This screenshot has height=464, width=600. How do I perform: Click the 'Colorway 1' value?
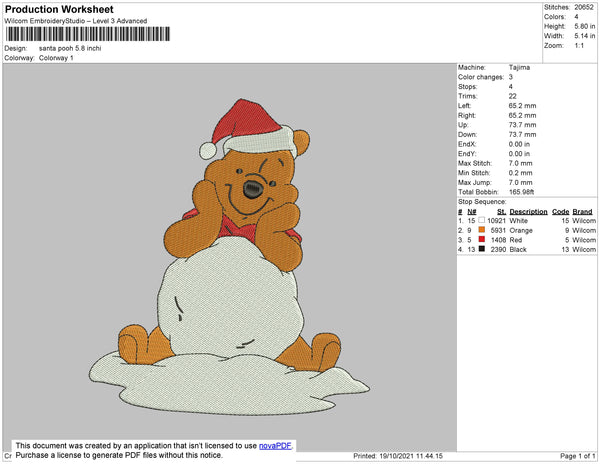pyautogui.click(x=56, y=58)
